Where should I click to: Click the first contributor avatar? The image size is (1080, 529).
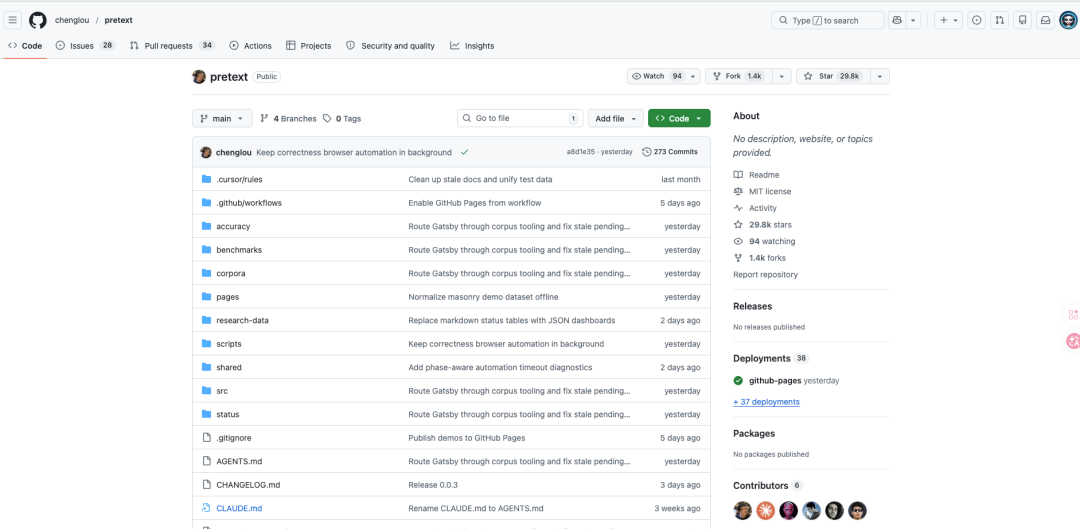coord(742,510)
